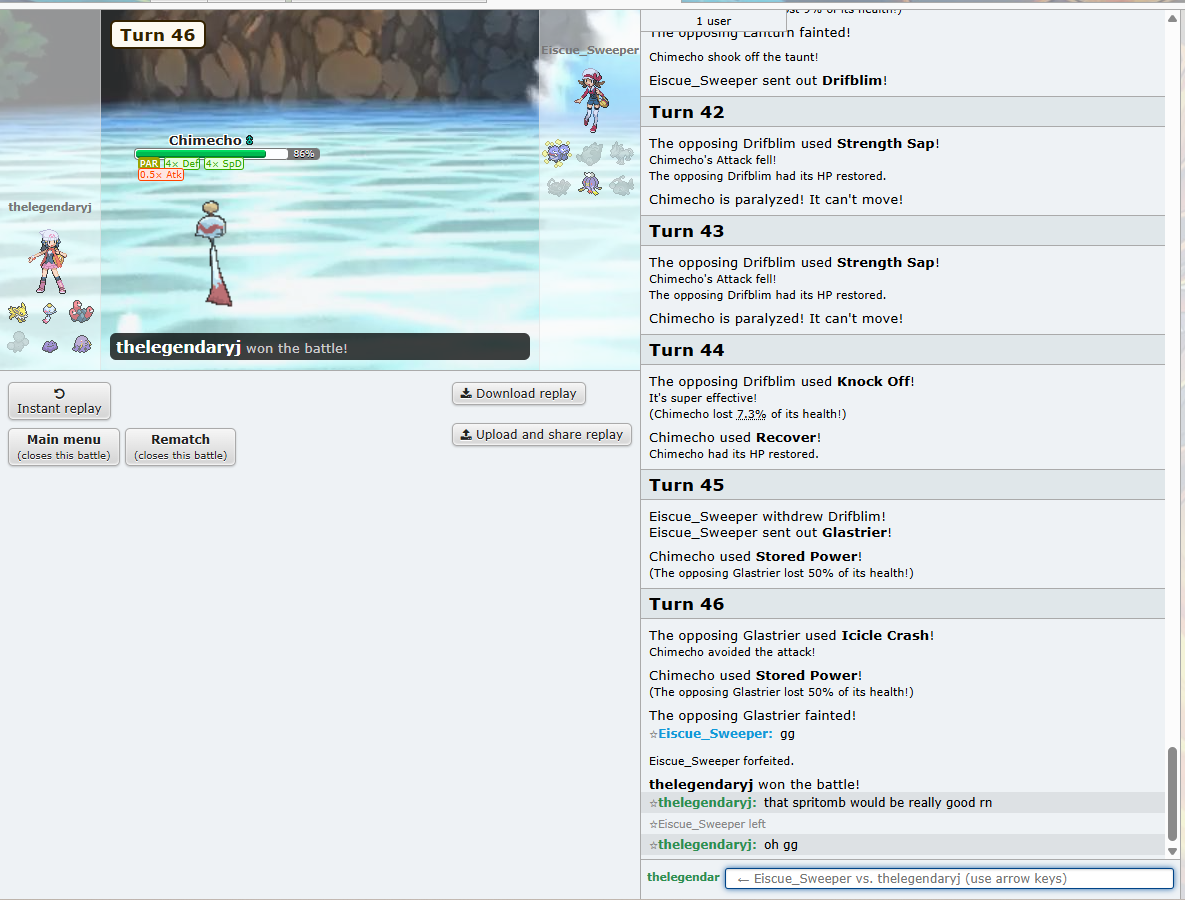Viewport: 1185px width, 900px height.
Task: Click 'Eiscue_Sweeper sent out Glastrier!' log line
Action: tap(770, 533)
